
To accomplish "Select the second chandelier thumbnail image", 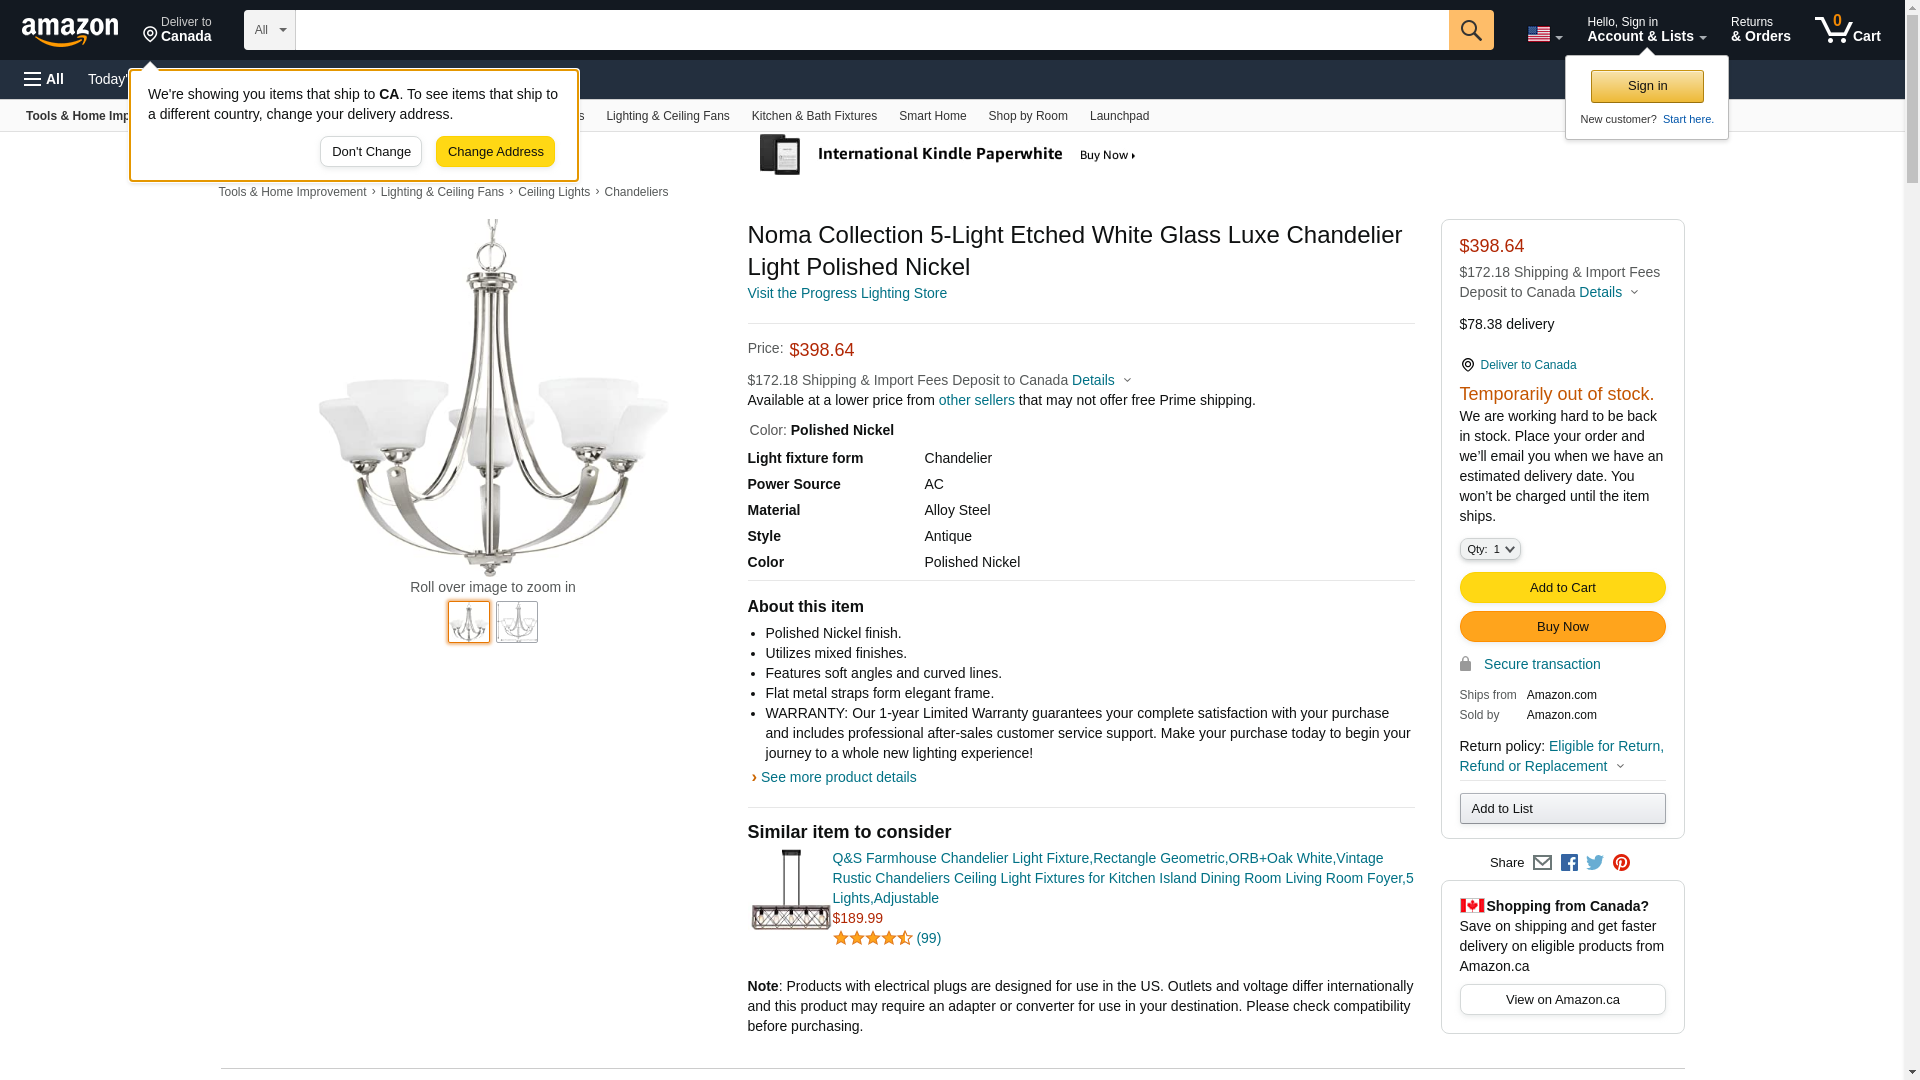I will 517,622.
